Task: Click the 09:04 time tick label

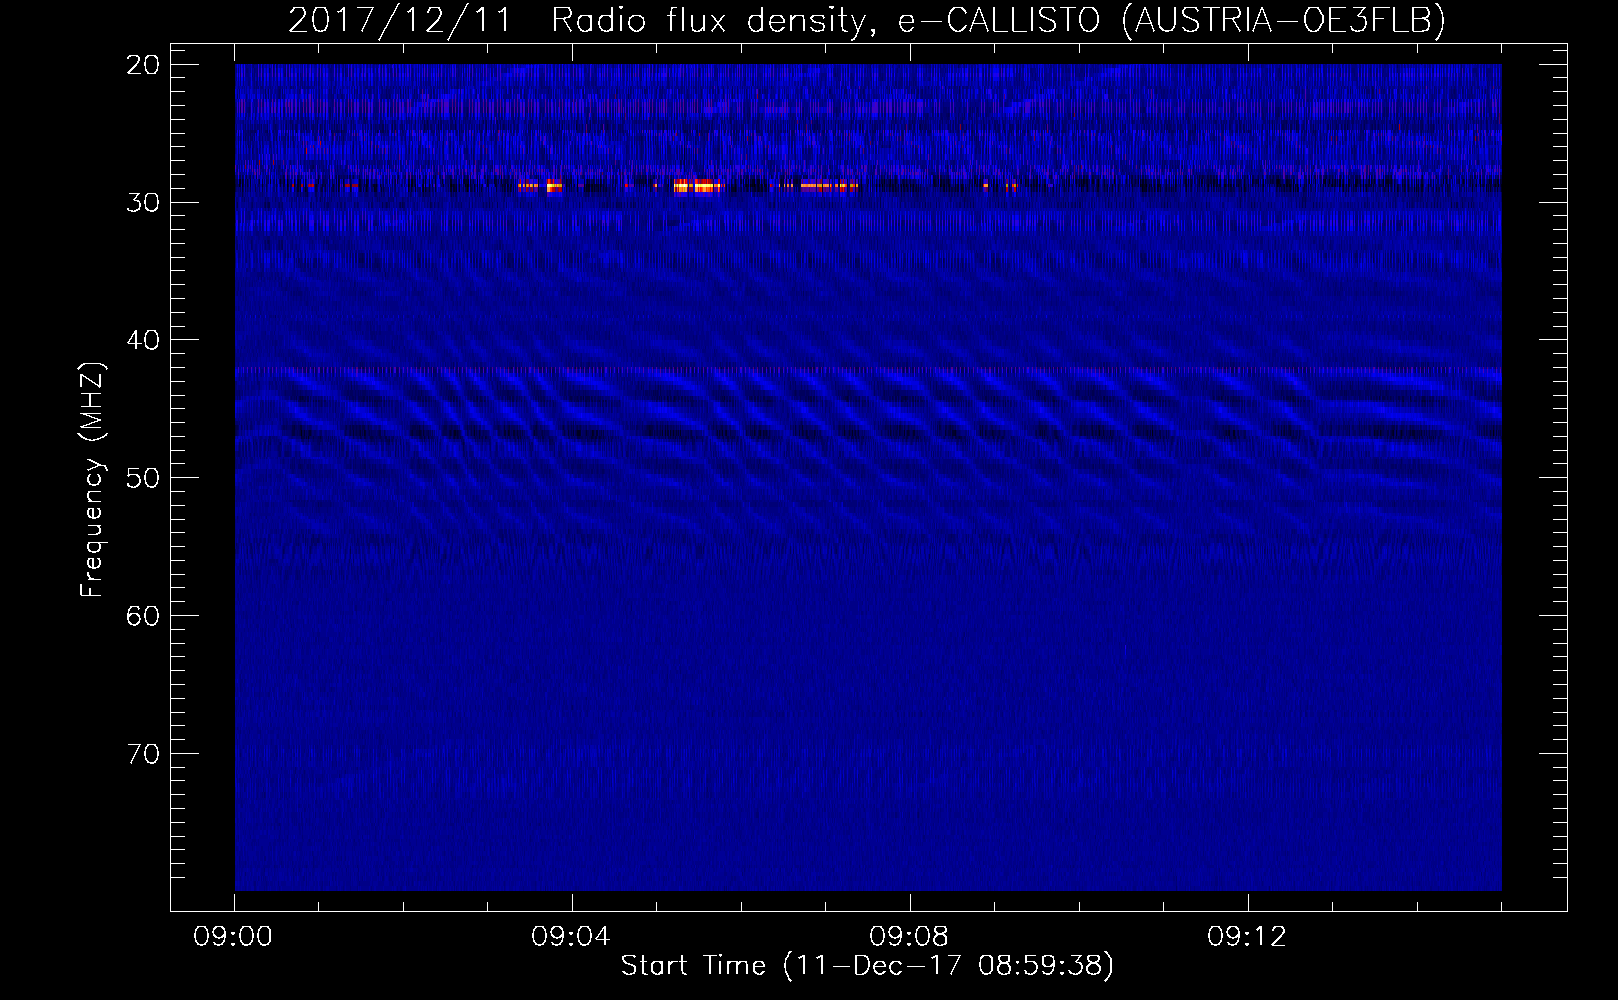Action: coord(571,937)
